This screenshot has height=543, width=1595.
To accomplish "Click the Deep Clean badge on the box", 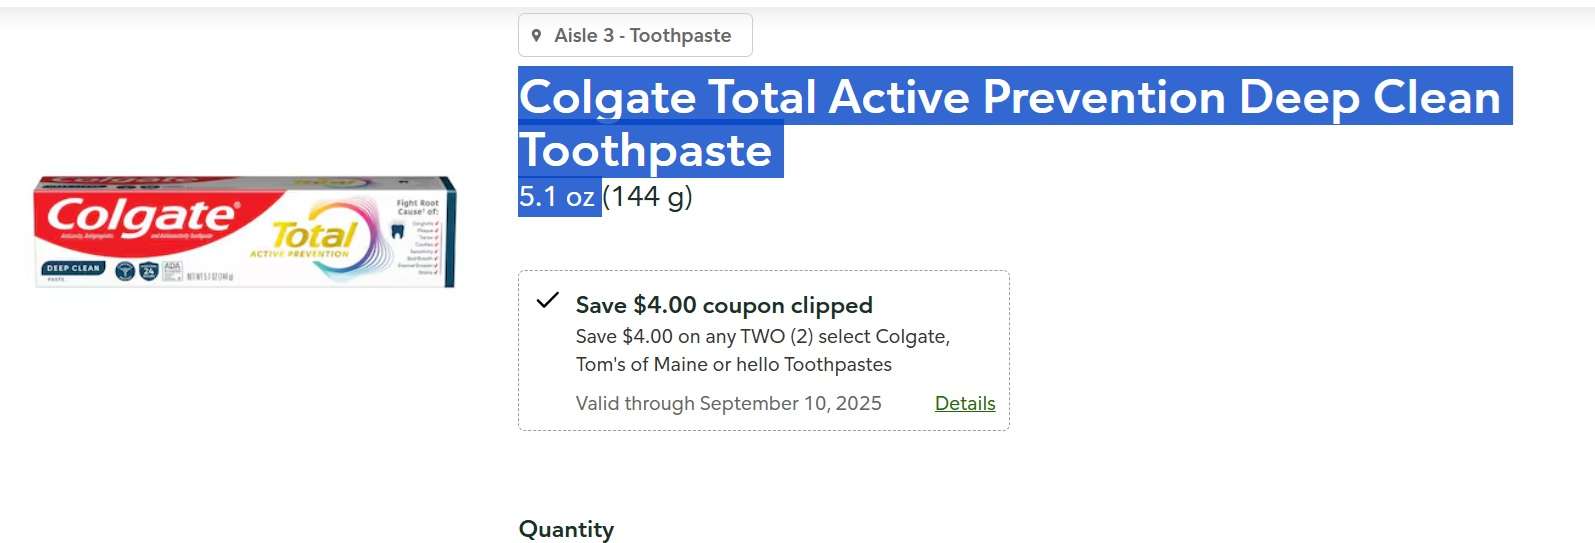I will click(73, 268).
